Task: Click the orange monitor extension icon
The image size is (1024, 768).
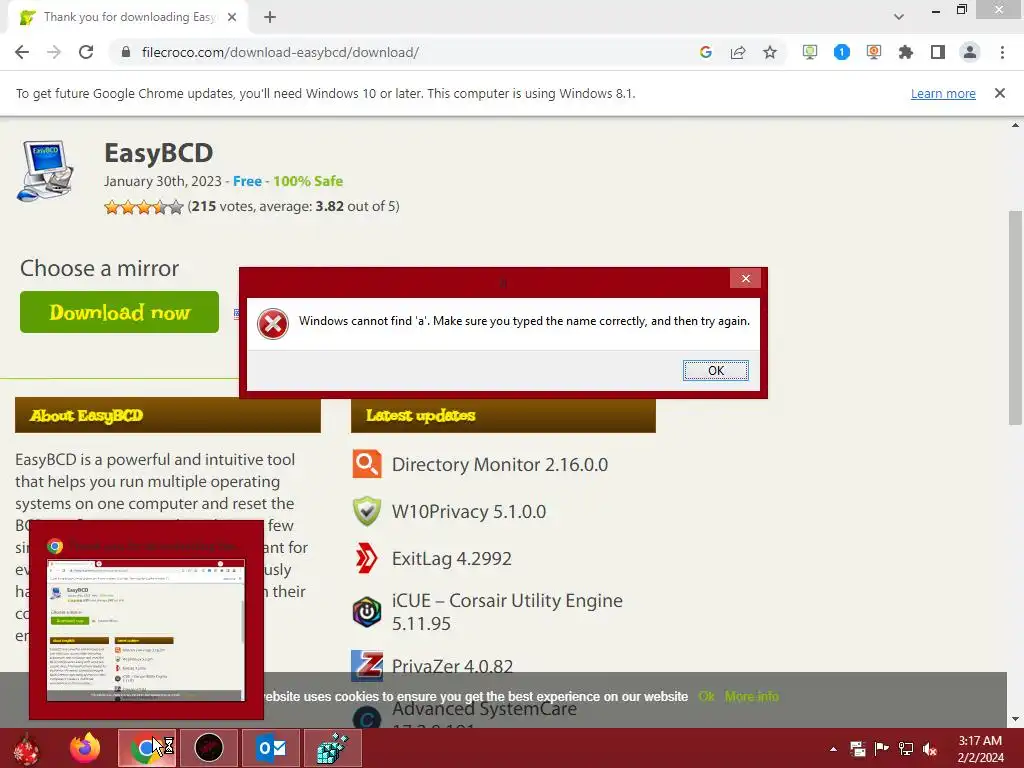Action: tap(874, 52)
